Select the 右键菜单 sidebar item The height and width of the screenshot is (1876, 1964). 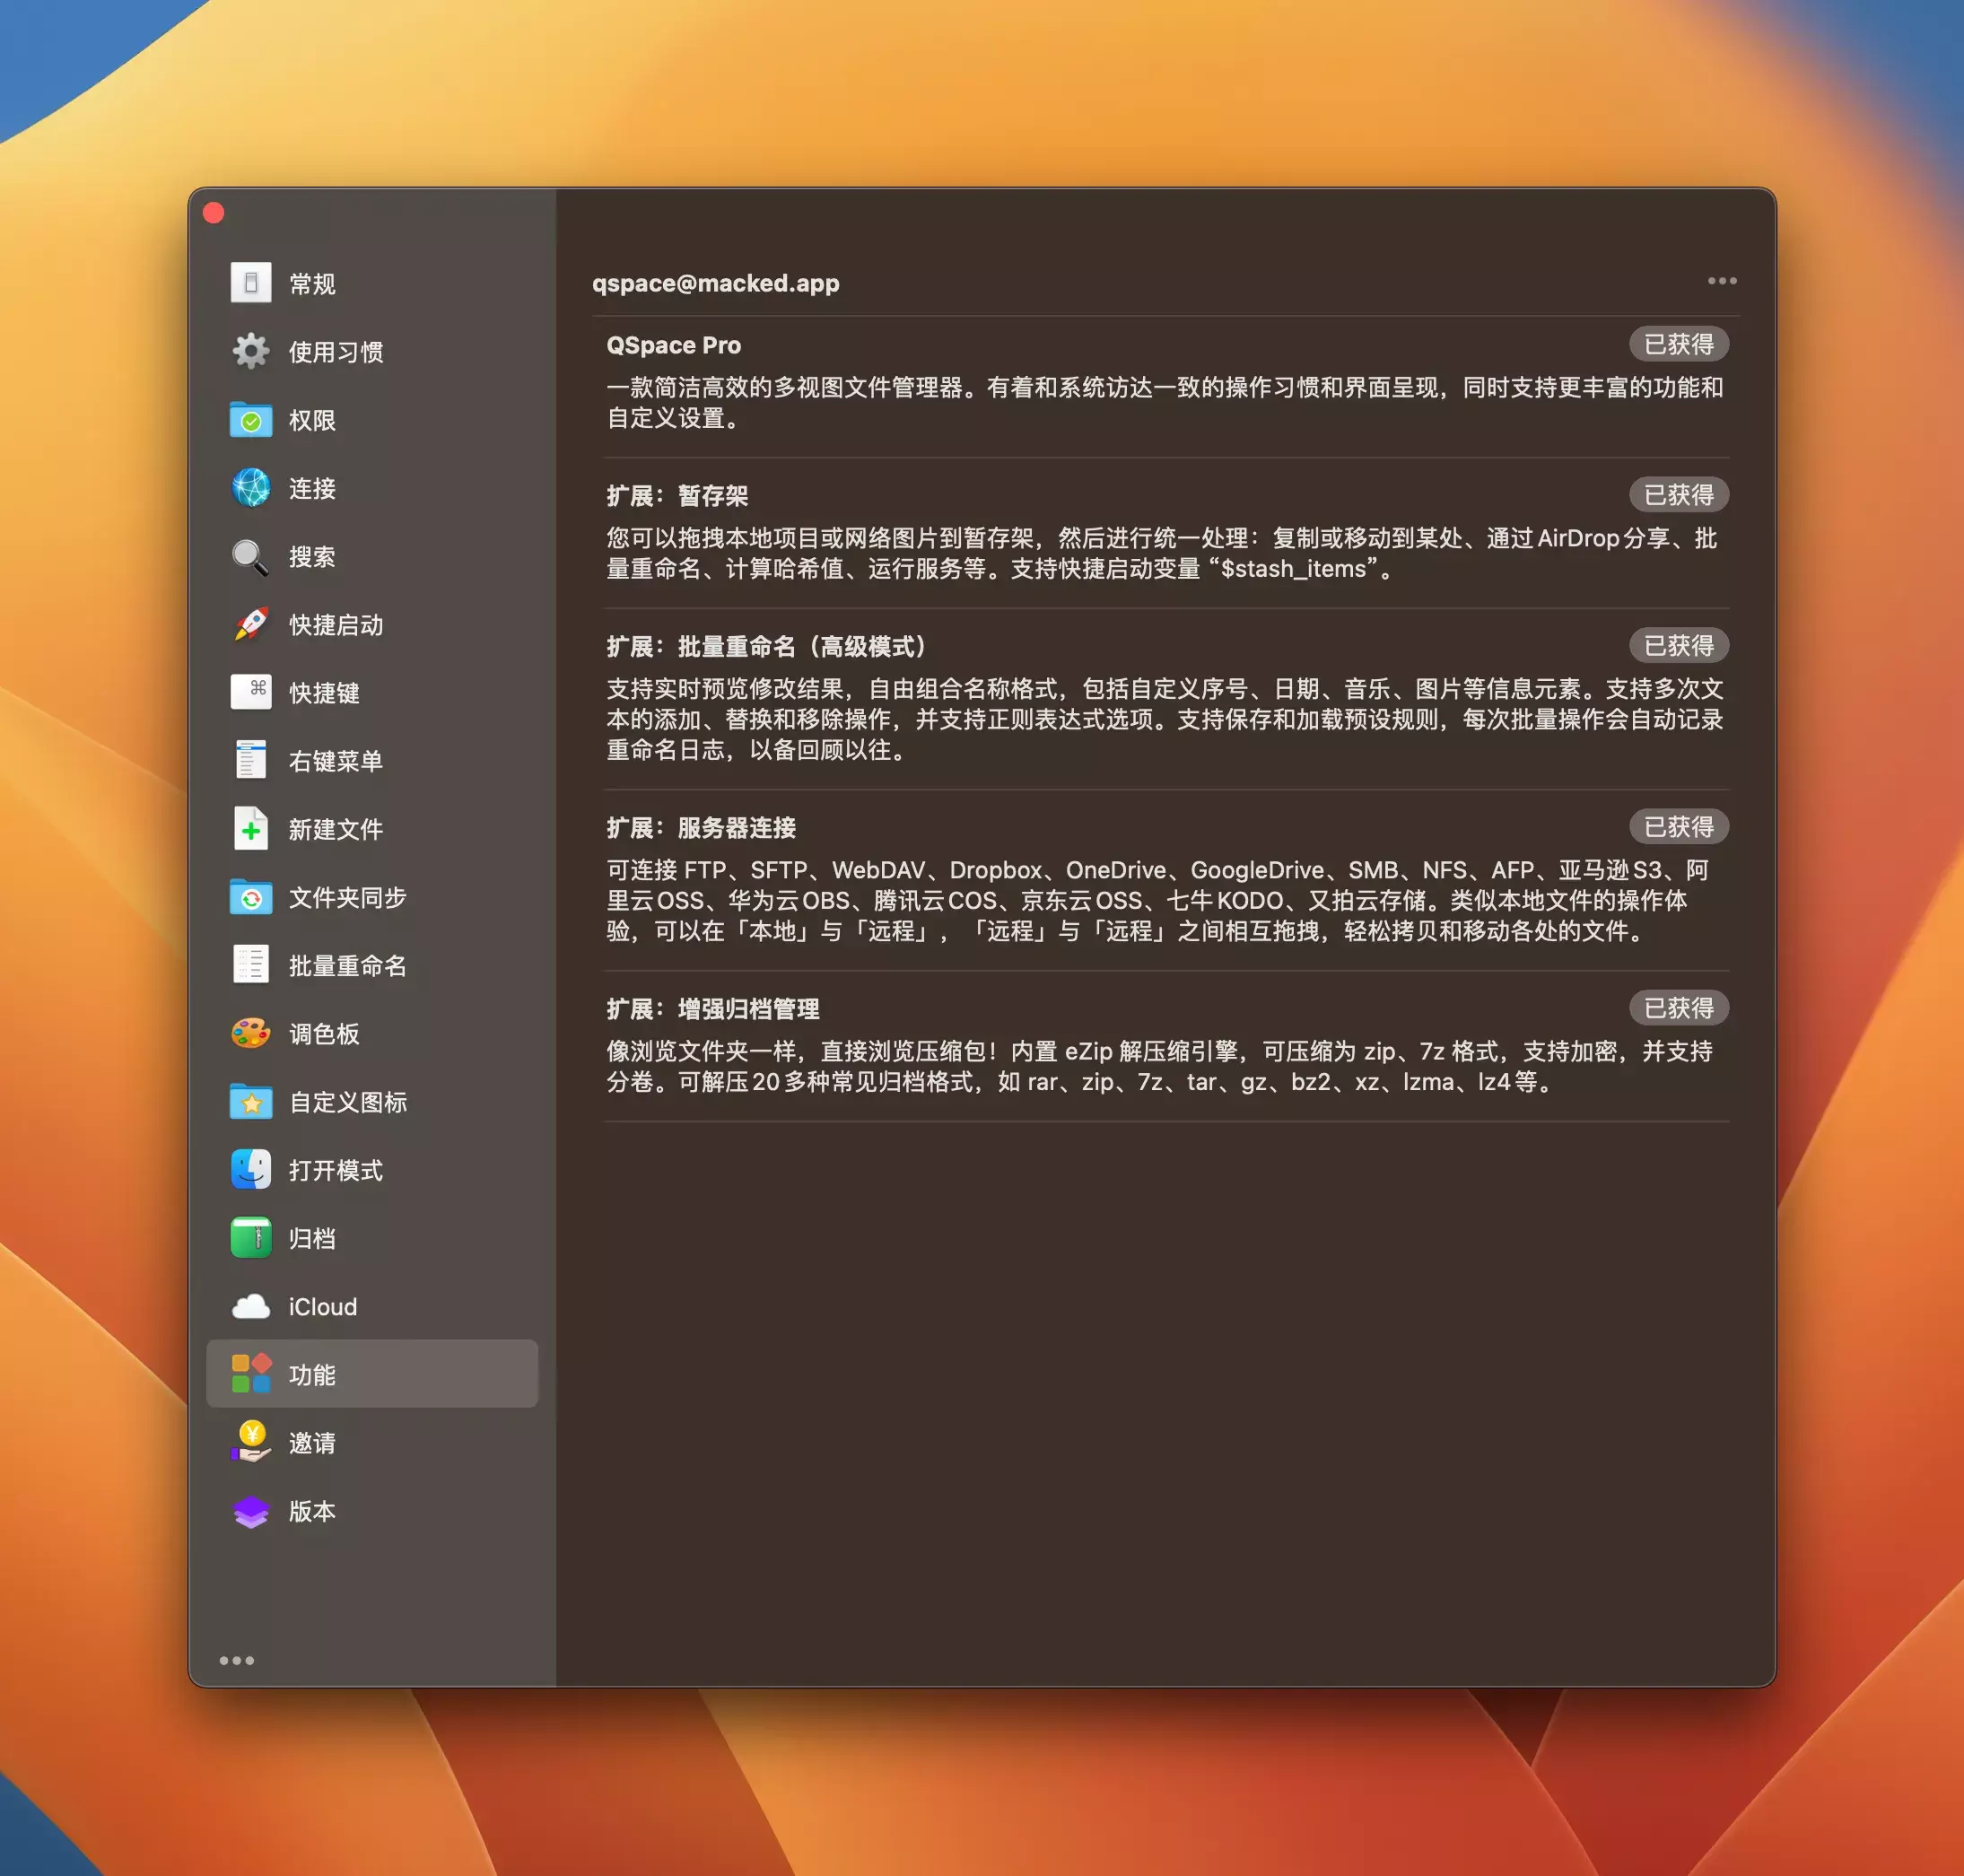336,761
